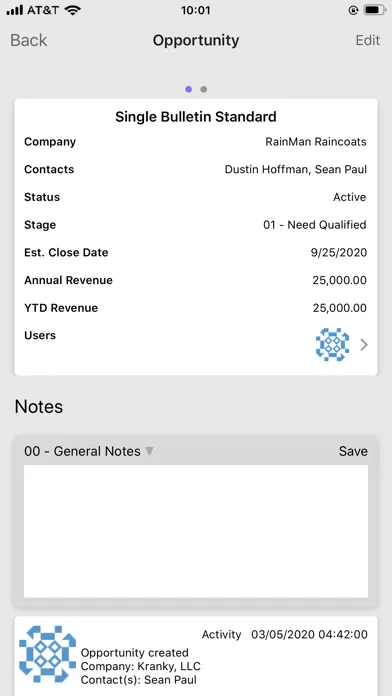Tap the avatar on the activity entry

(48, 654)
